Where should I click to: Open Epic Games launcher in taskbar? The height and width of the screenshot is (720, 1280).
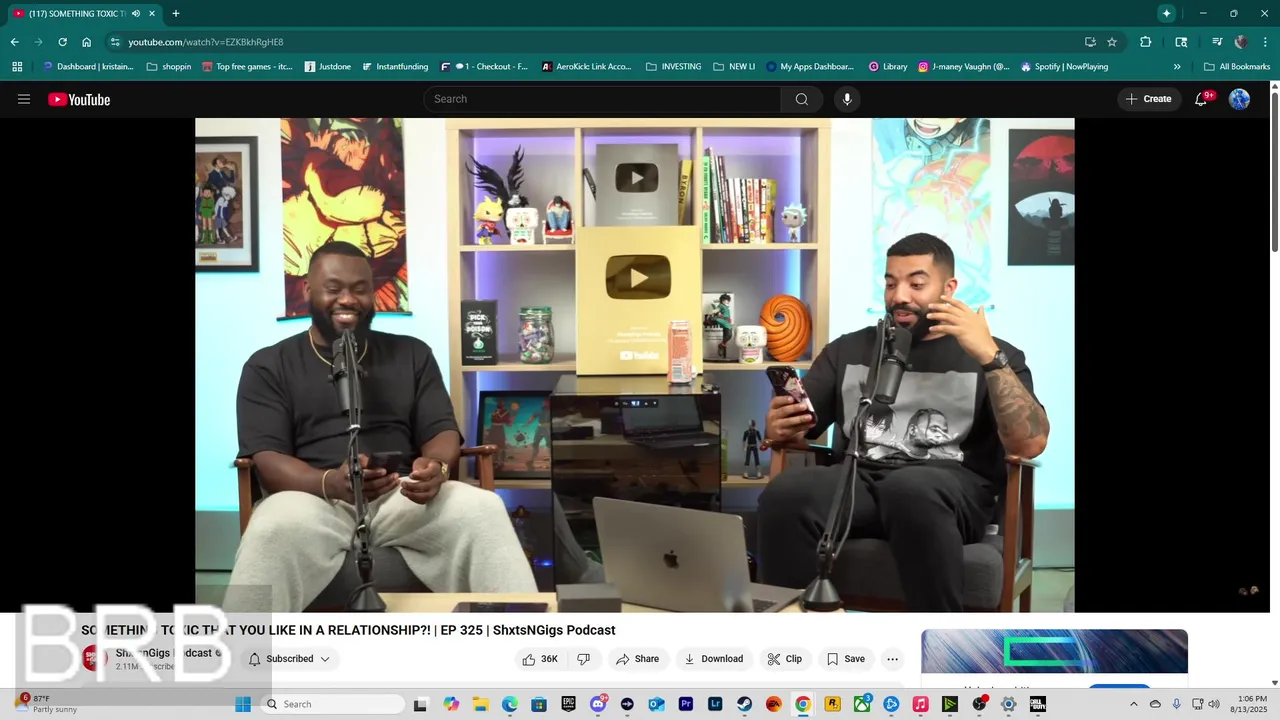(568, 704)
